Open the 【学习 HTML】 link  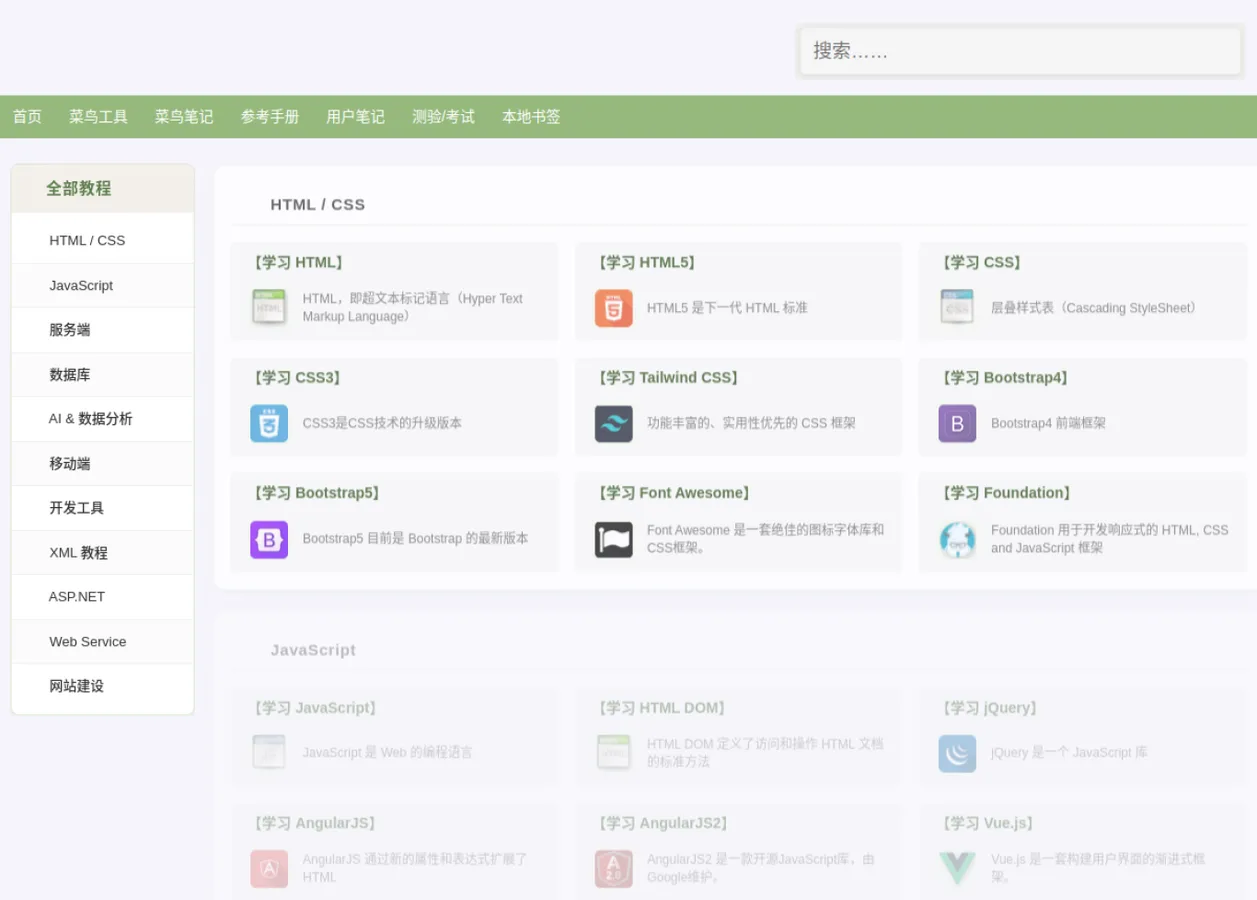(x=299, y=262)
